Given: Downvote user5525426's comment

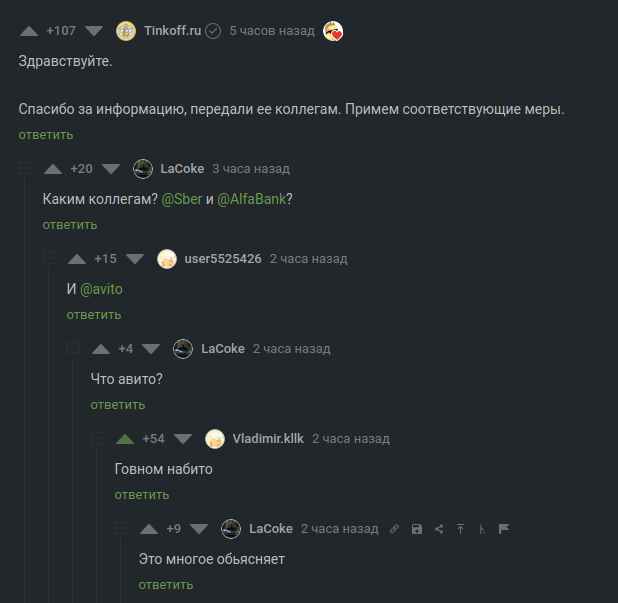Looking at the screenshot, I should (135, 259).
